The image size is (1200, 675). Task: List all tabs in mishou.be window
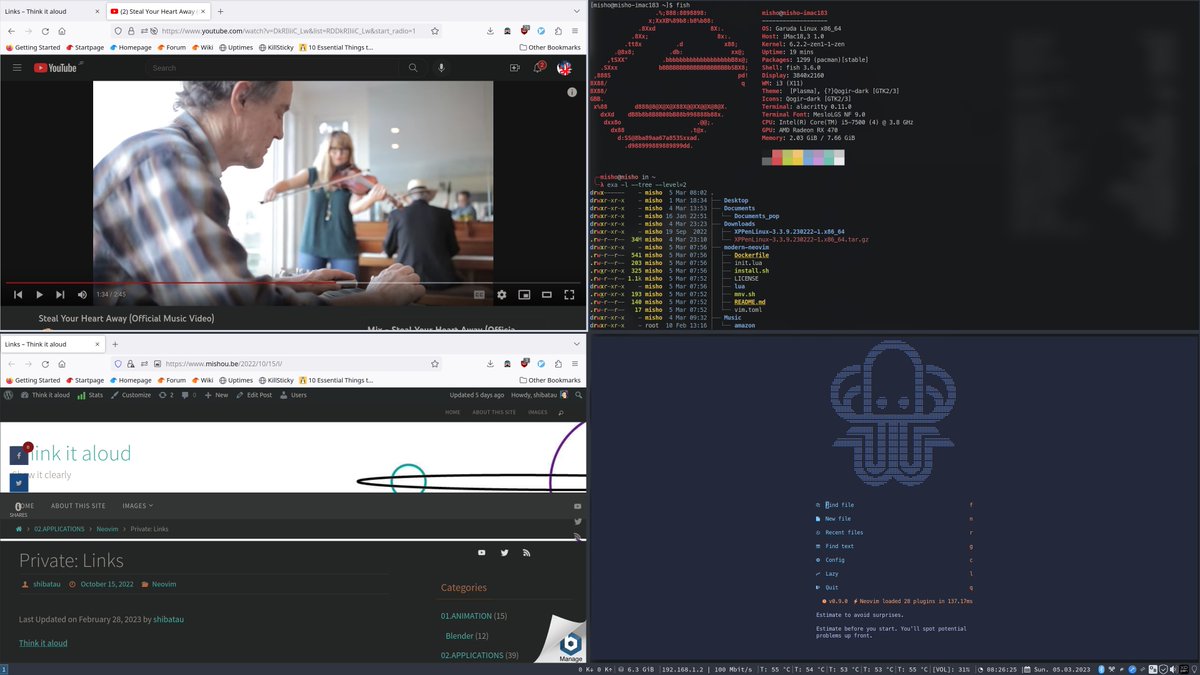coord(576,344)
